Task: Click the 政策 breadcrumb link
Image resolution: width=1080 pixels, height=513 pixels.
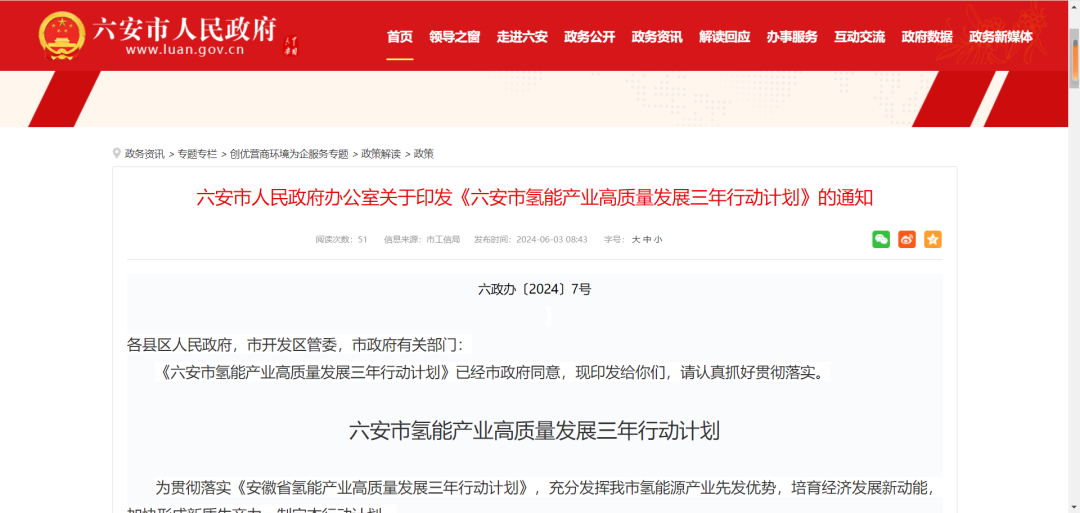Action: 424,154
